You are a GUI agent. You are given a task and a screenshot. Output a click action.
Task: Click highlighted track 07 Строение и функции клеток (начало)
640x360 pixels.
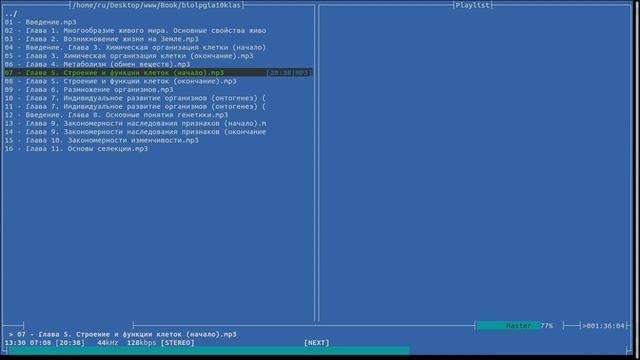pyautogui.click(x=158, y=73)
